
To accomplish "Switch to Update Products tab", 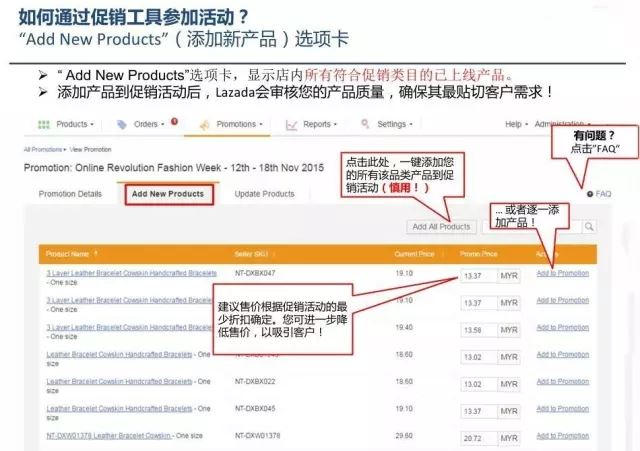I will coord(264,194).
